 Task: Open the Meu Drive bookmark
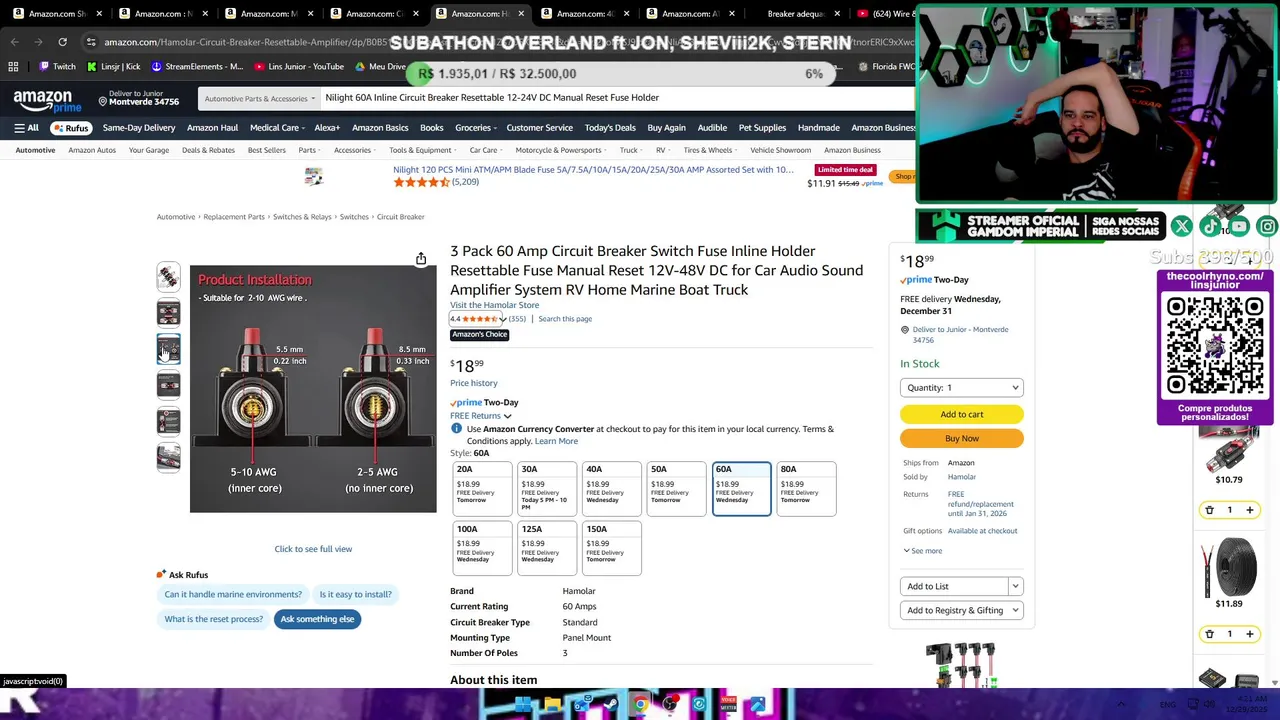(380, 67)
